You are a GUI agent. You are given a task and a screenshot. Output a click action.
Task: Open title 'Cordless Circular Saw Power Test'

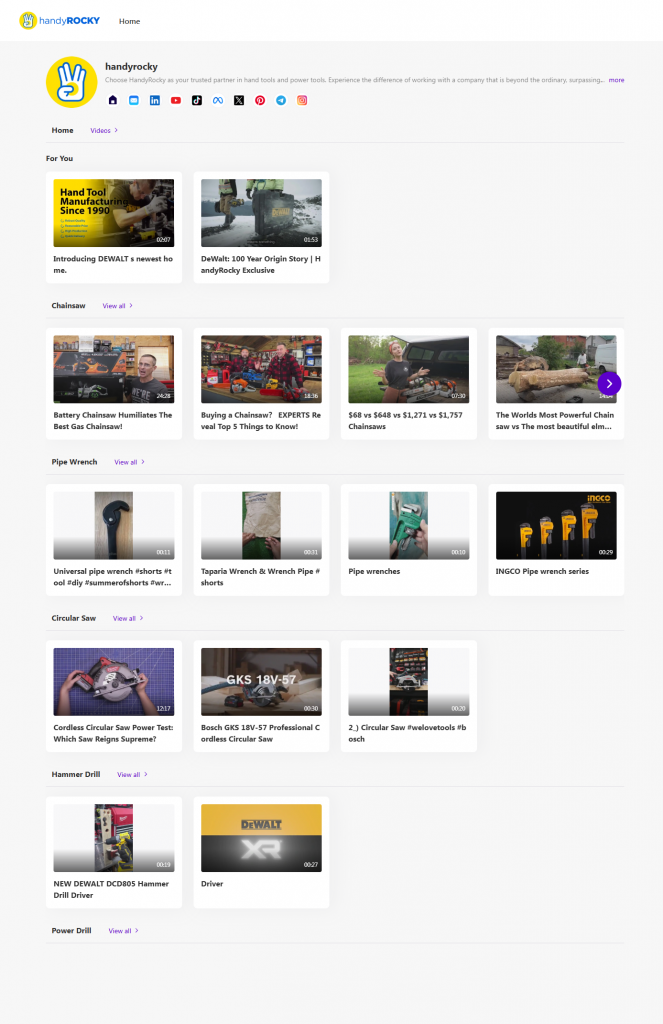113,733
